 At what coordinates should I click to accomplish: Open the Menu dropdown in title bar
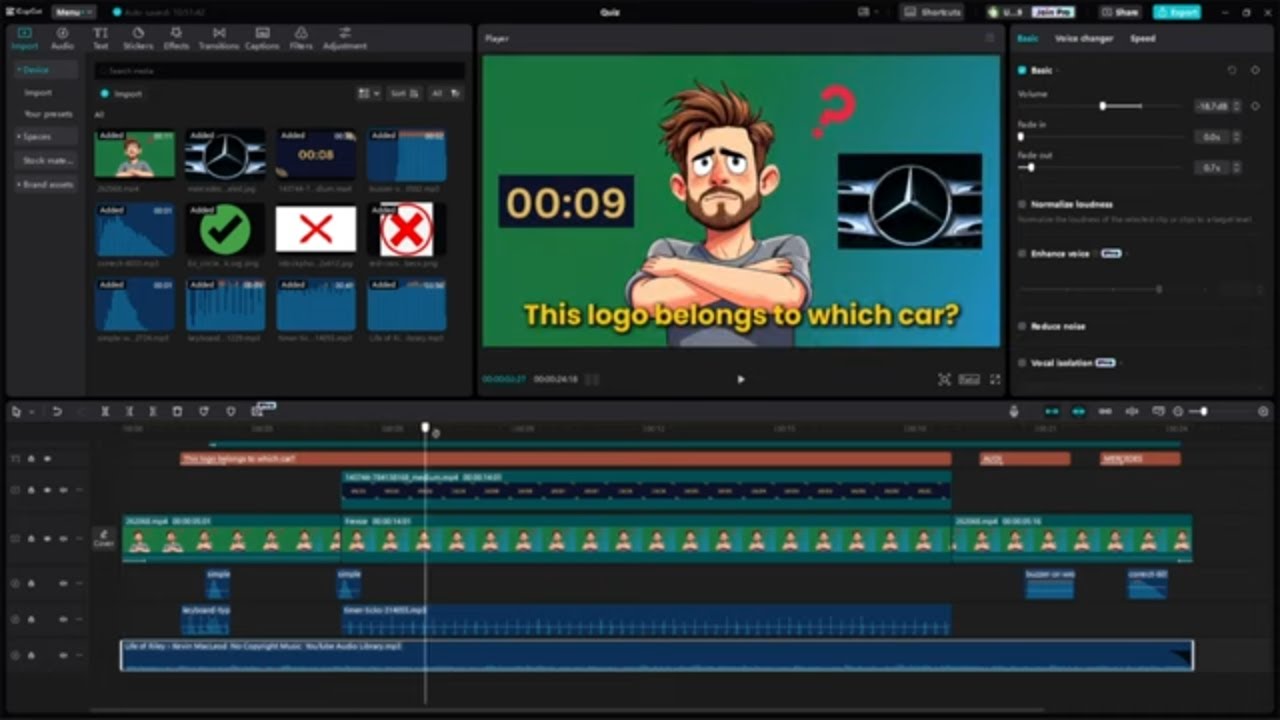click(x=73, y=12)
